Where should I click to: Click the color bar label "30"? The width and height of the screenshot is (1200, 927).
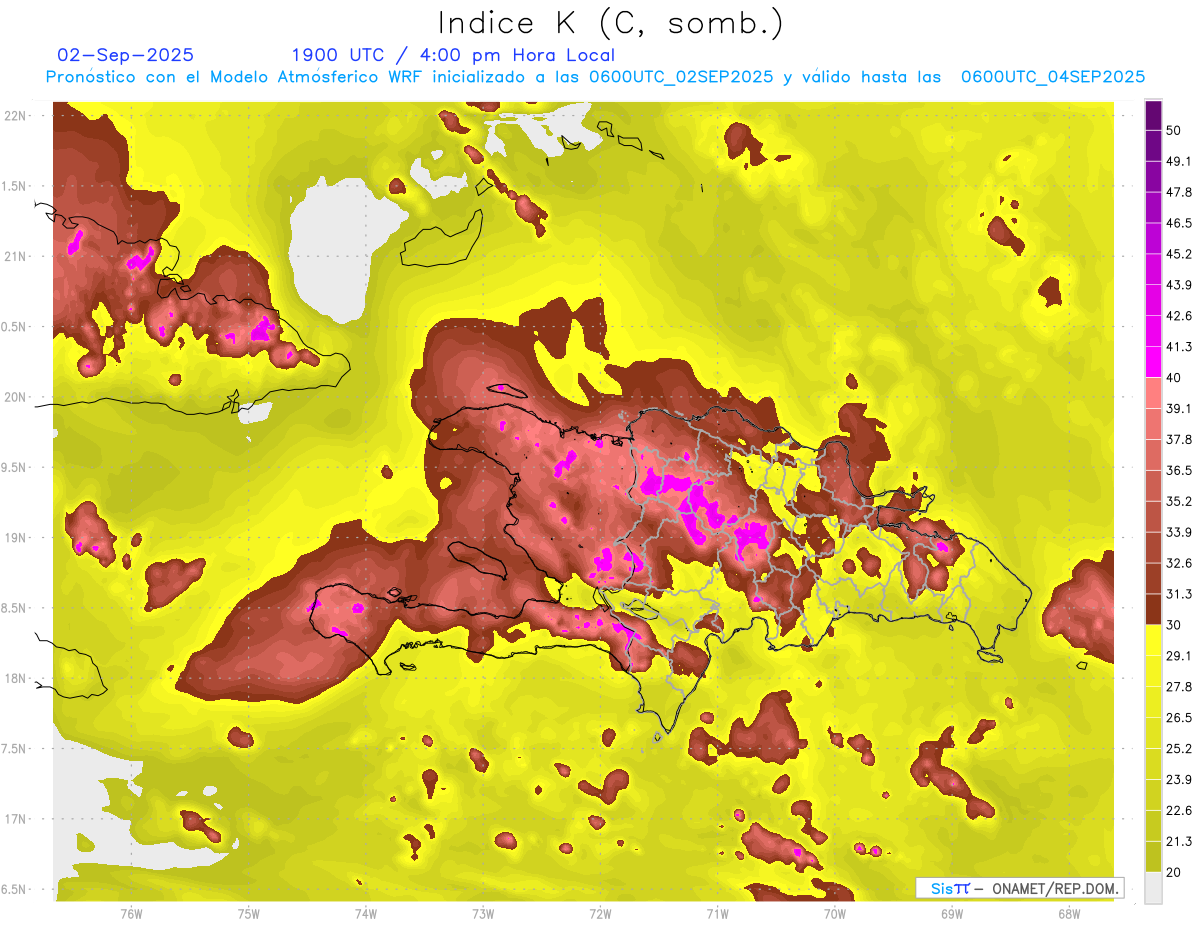click(x=1175, y=625)
